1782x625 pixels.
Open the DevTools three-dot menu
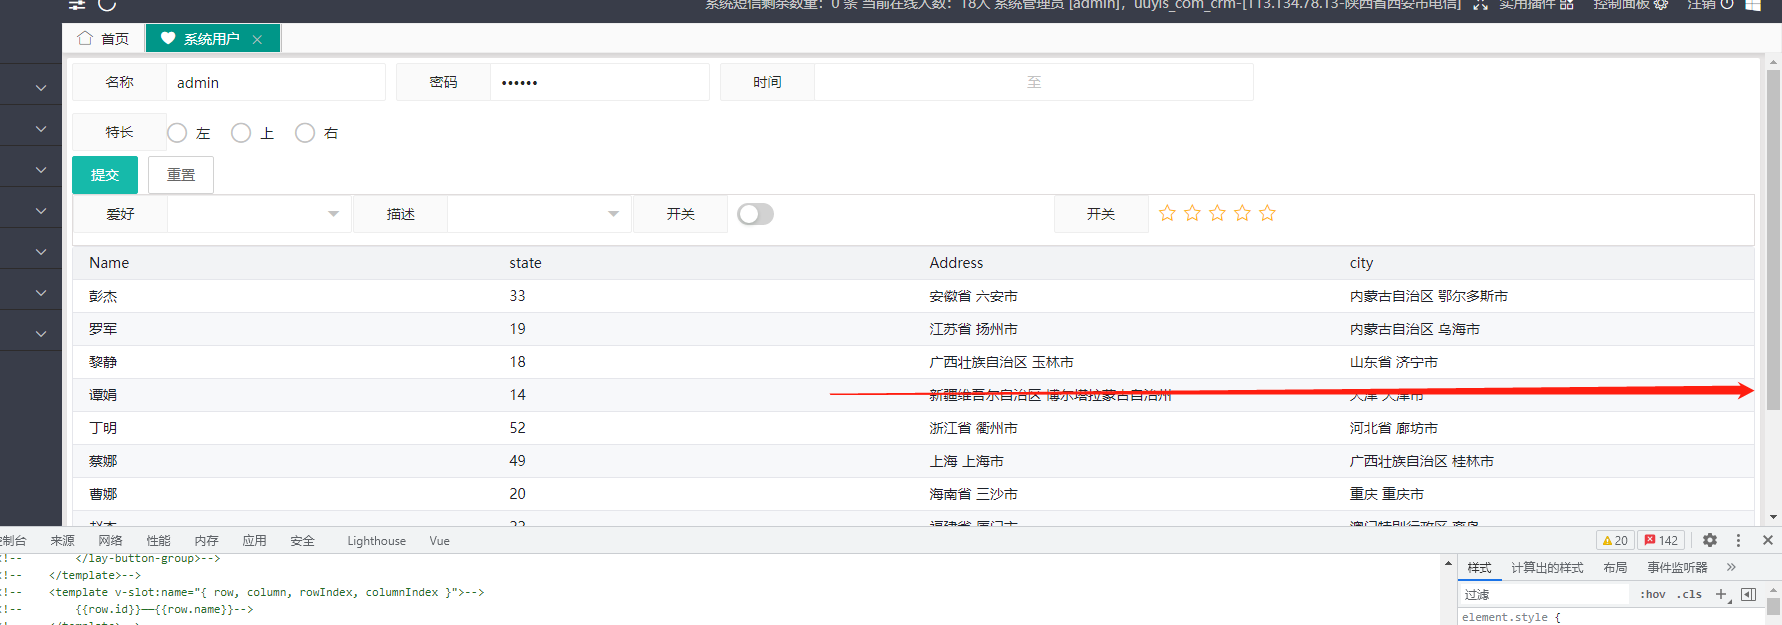(x=1738, y=540)
